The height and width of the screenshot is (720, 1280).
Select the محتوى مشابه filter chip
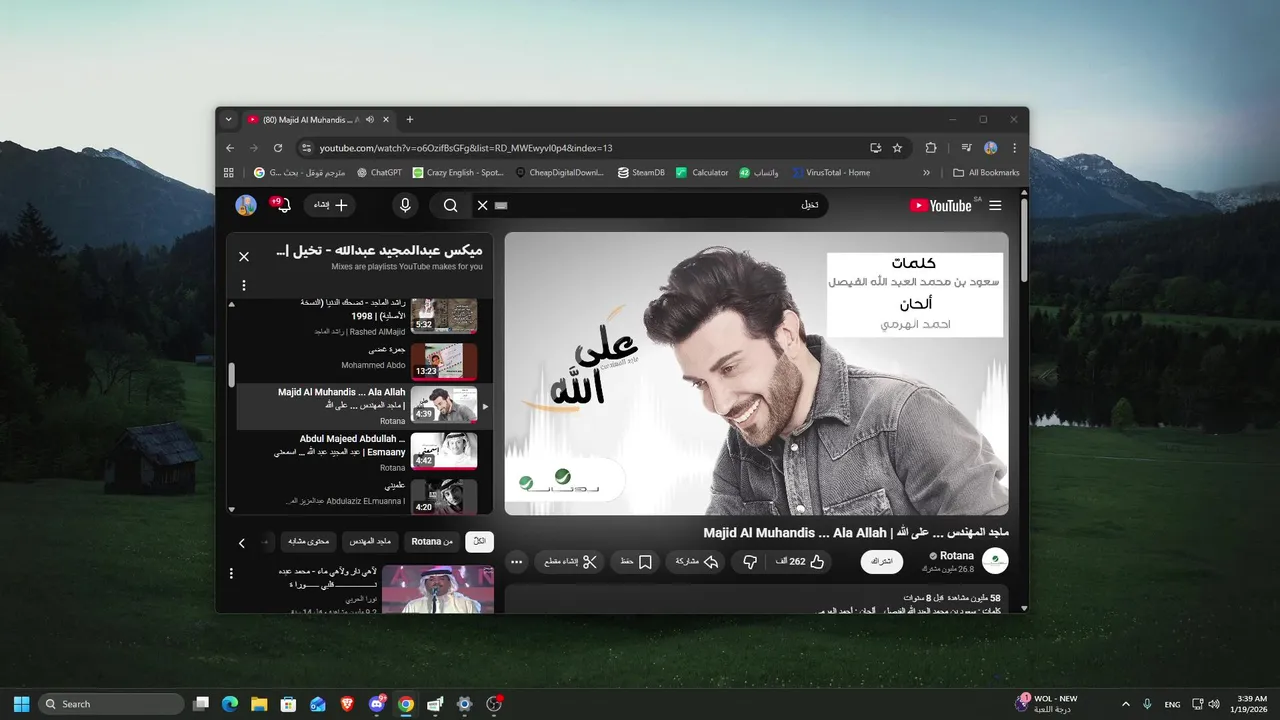click(308, 542)
